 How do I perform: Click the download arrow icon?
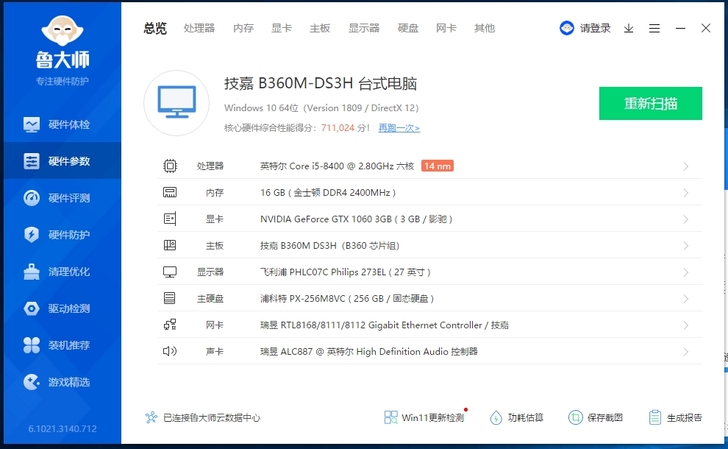628,28
